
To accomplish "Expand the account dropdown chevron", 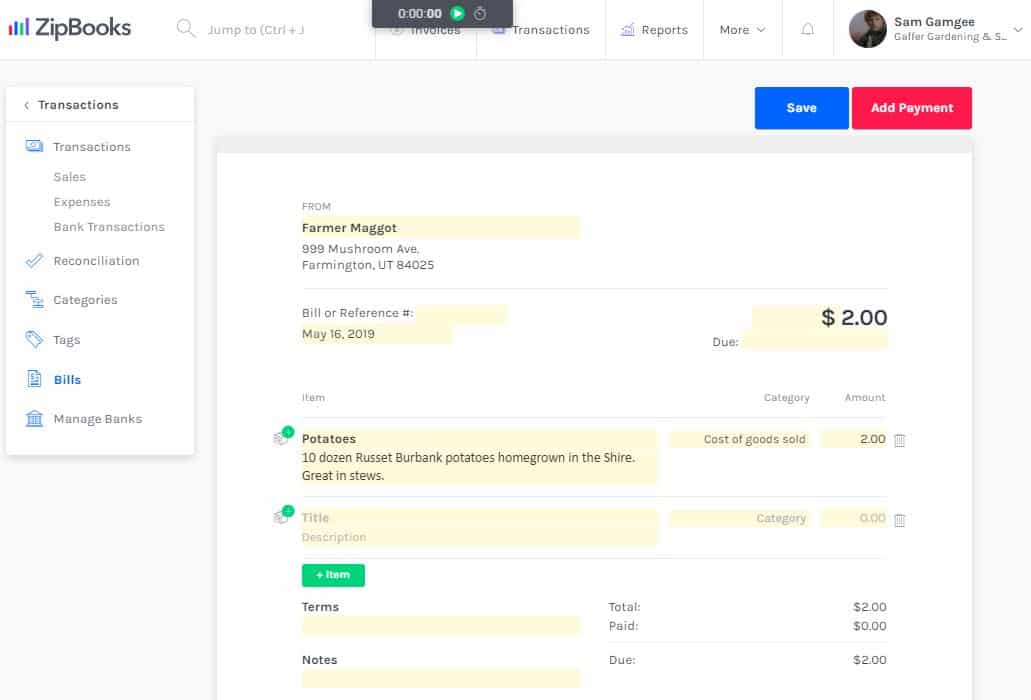I will 1018,30.
